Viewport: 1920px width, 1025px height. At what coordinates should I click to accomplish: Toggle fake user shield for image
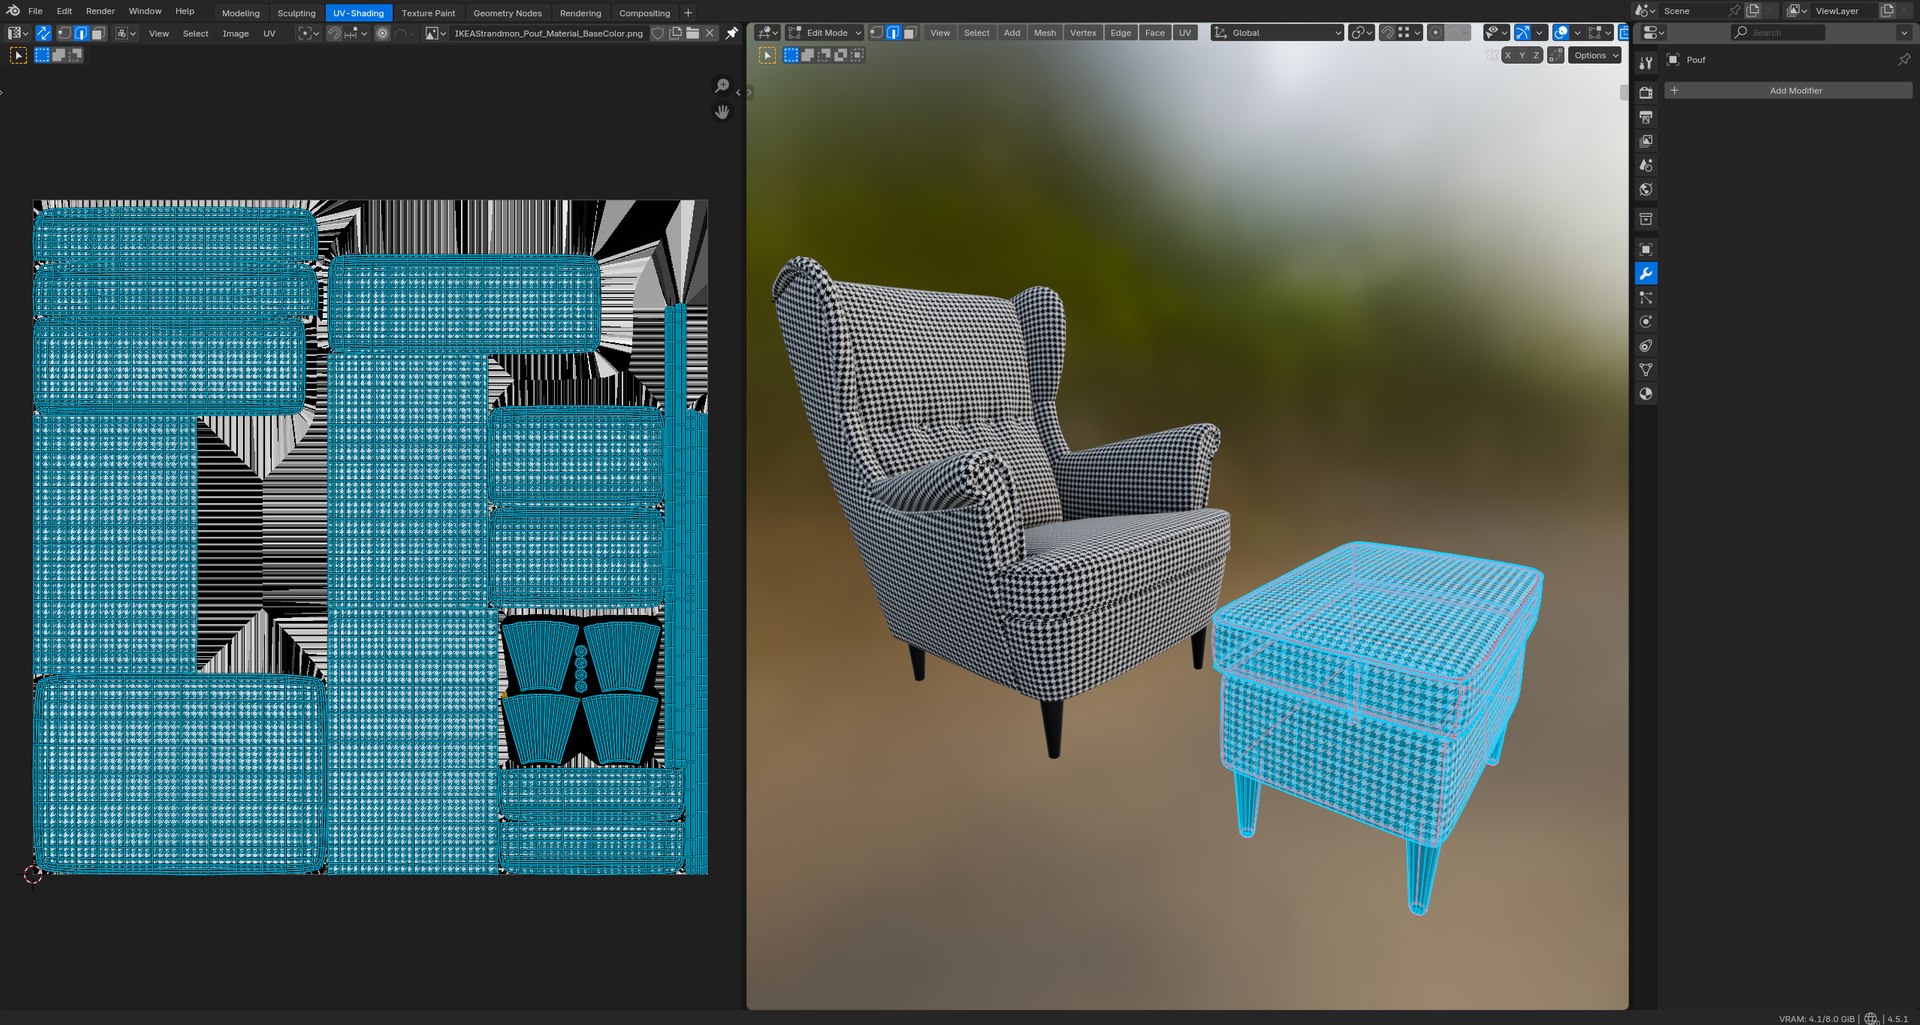(x=657, y=33)
